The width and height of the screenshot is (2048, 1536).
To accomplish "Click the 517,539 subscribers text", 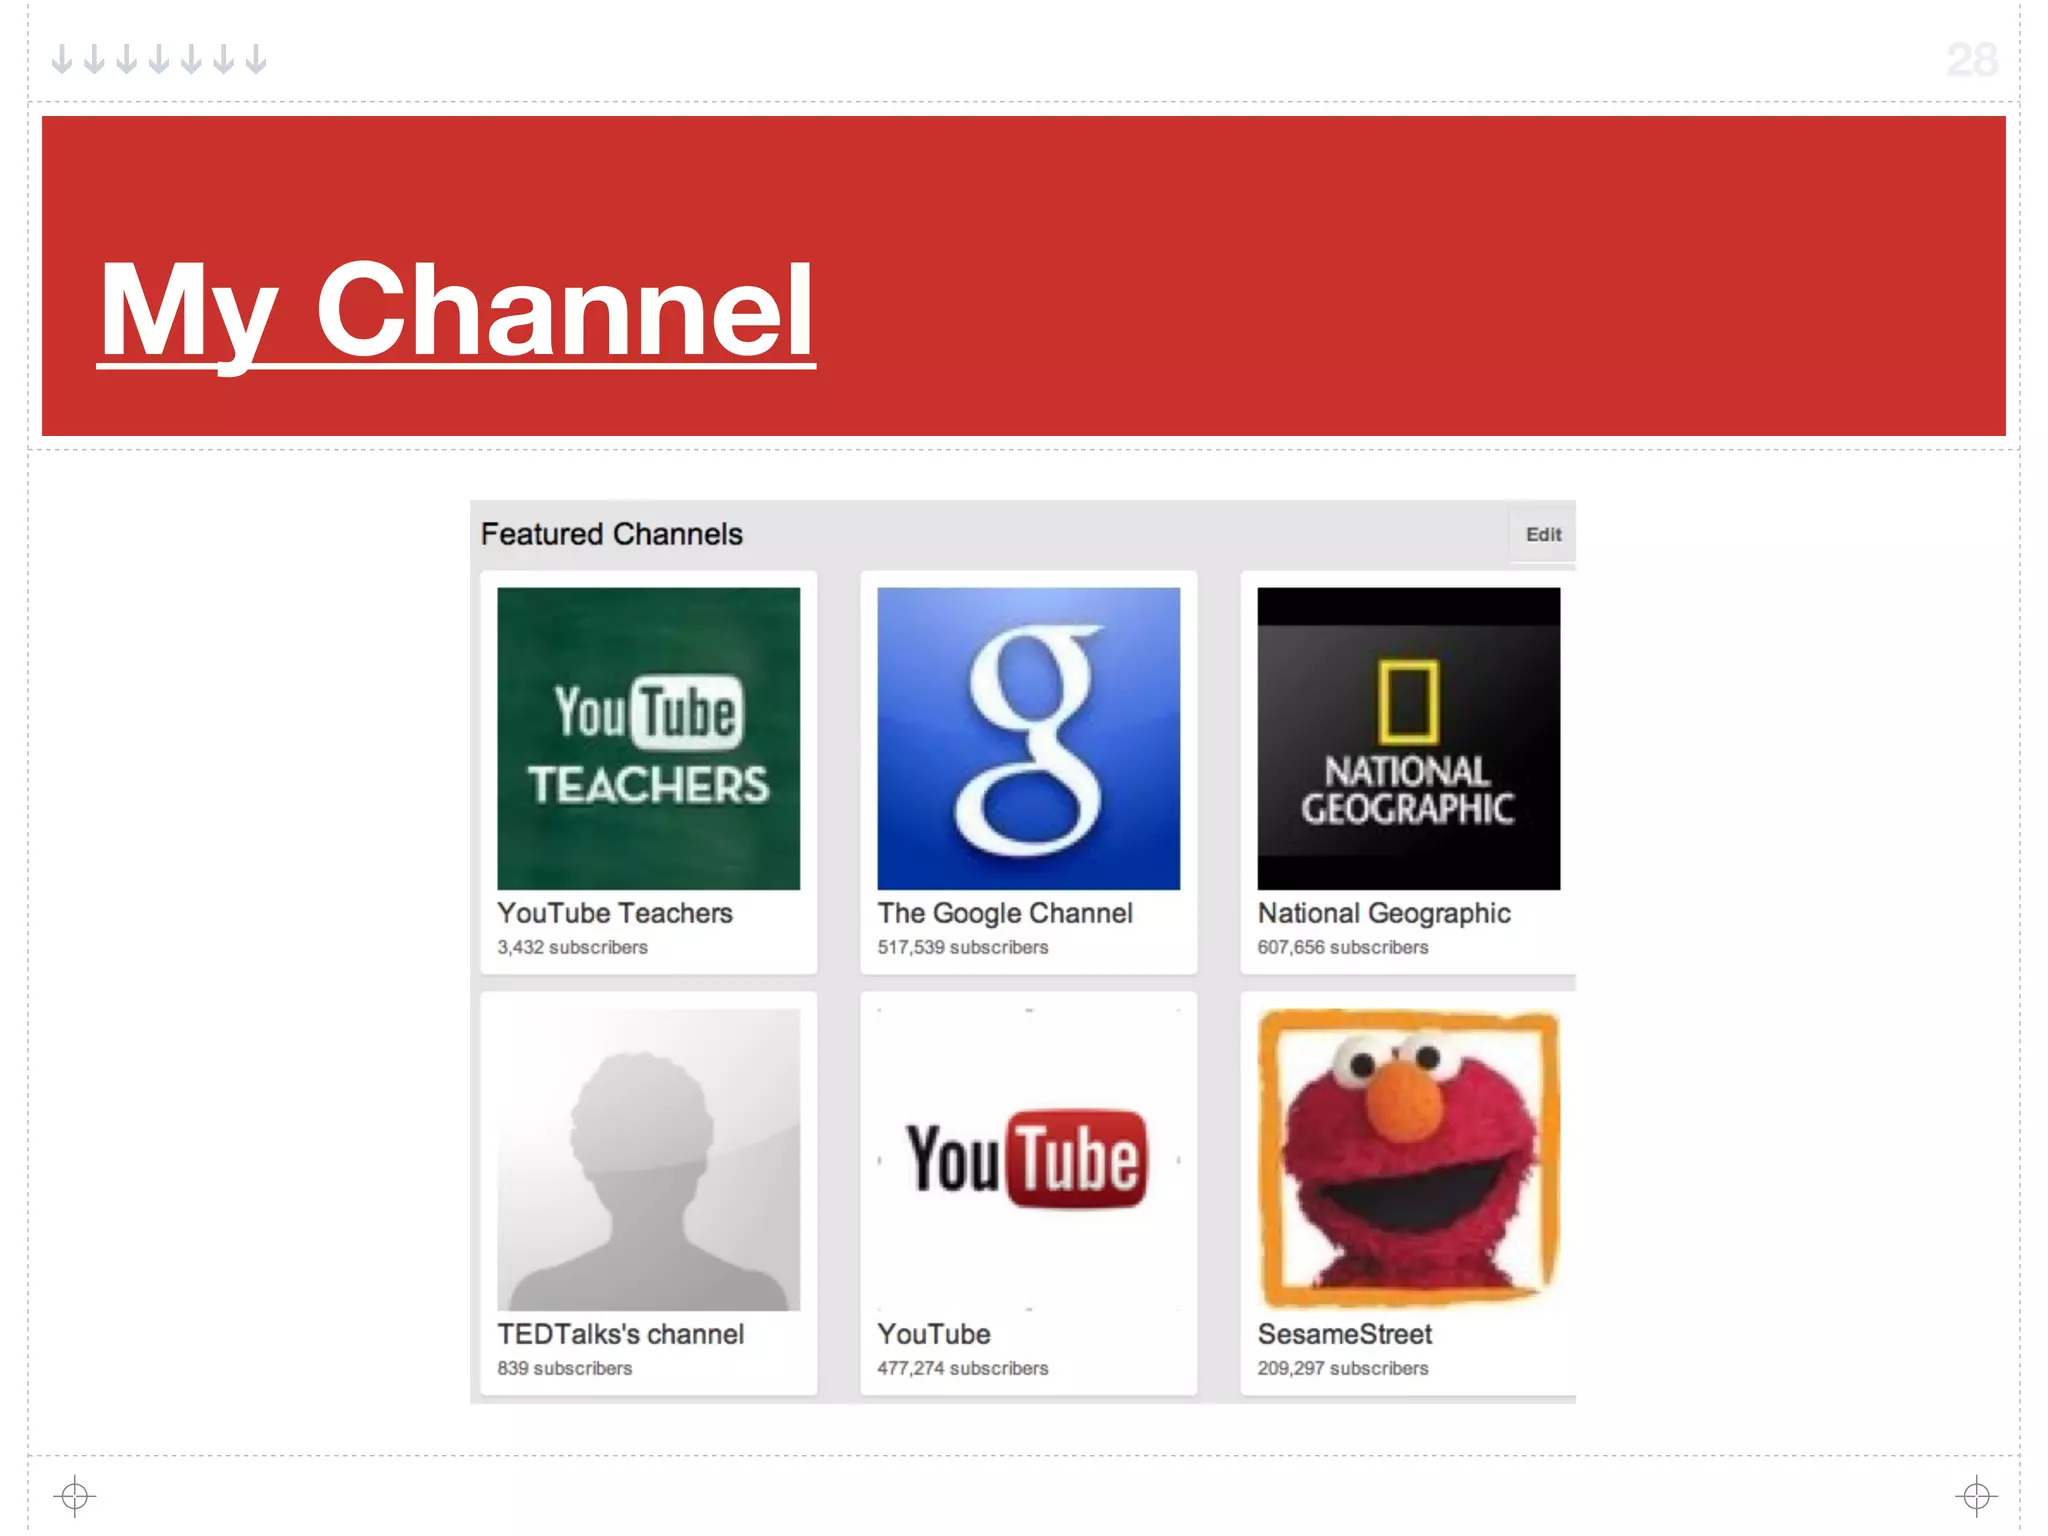I will click(x=963, y=947).
